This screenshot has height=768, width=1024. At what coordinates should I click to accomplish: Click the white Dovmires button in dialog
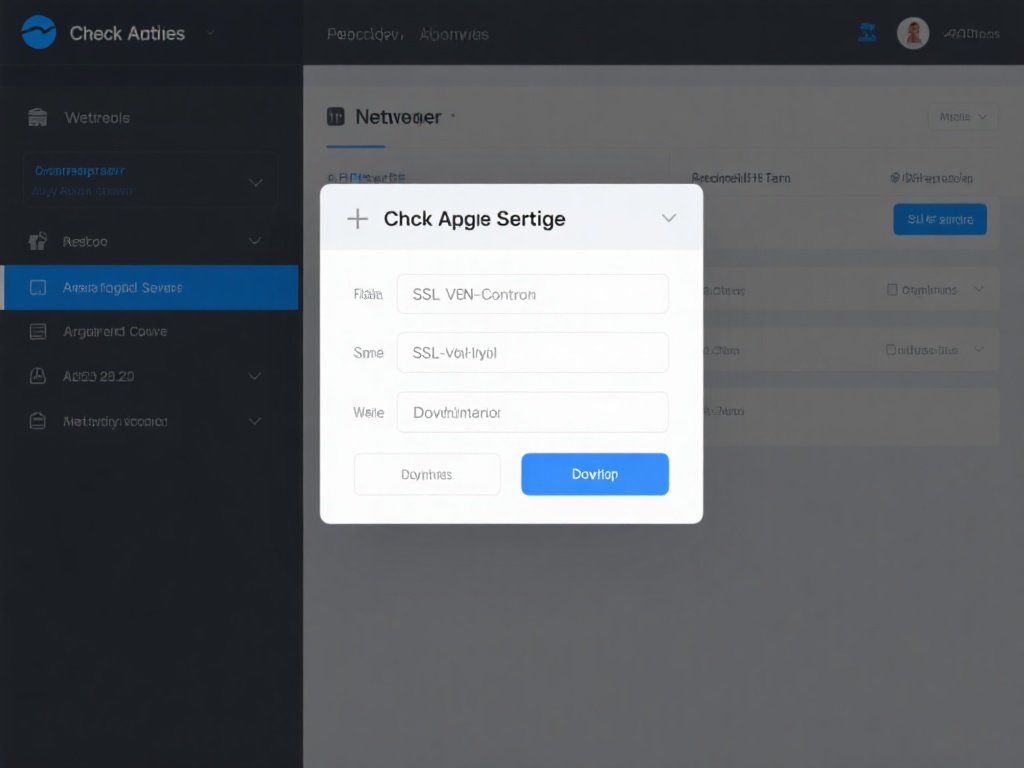[x=427, y=474]
